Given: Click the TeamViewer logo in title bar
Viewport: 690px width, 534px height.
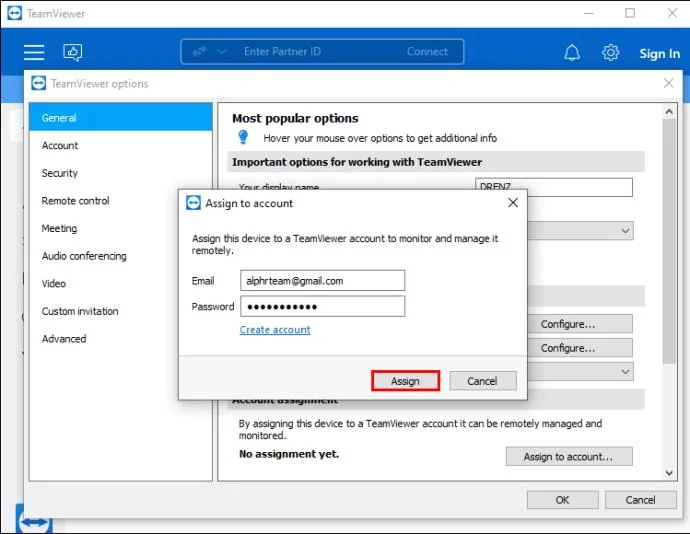Looking at the screenshot, I should (x=14, y=13).
